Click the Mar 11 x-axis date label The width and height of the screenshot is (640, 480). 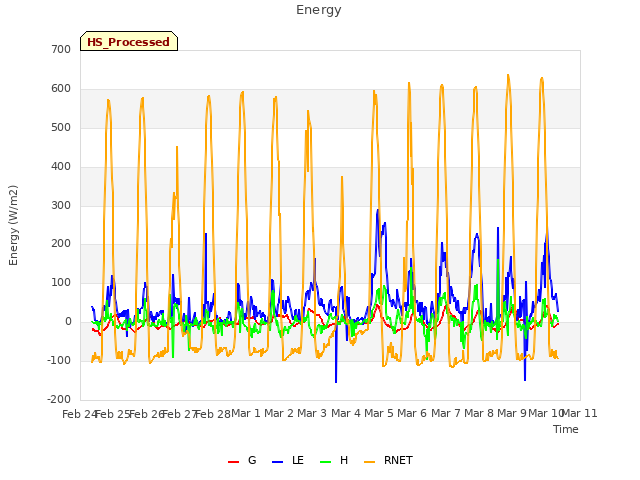click(580, 413)
